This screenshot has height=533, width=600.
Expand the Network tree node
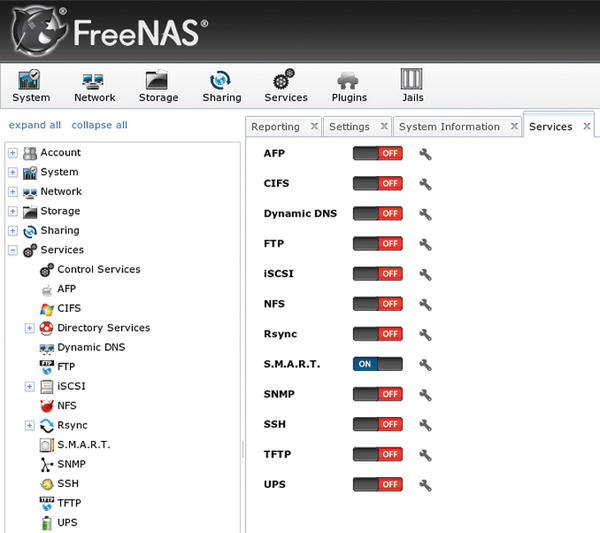coord(13,192)
